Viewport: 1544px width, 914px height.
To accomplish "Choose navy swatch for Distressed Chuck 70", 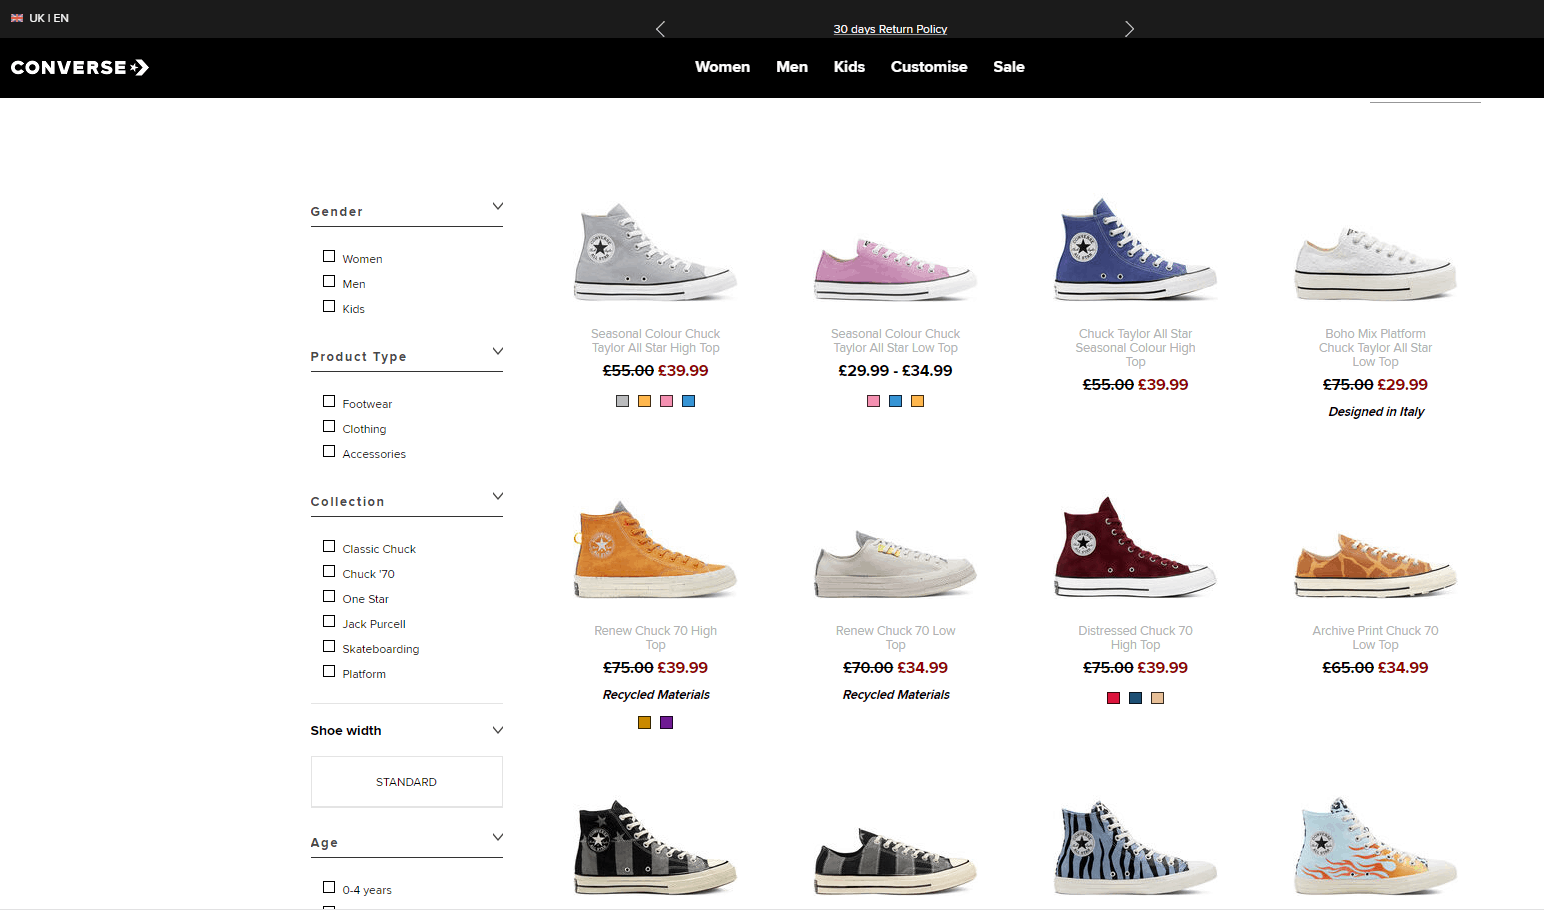I will coord(1135,698).
